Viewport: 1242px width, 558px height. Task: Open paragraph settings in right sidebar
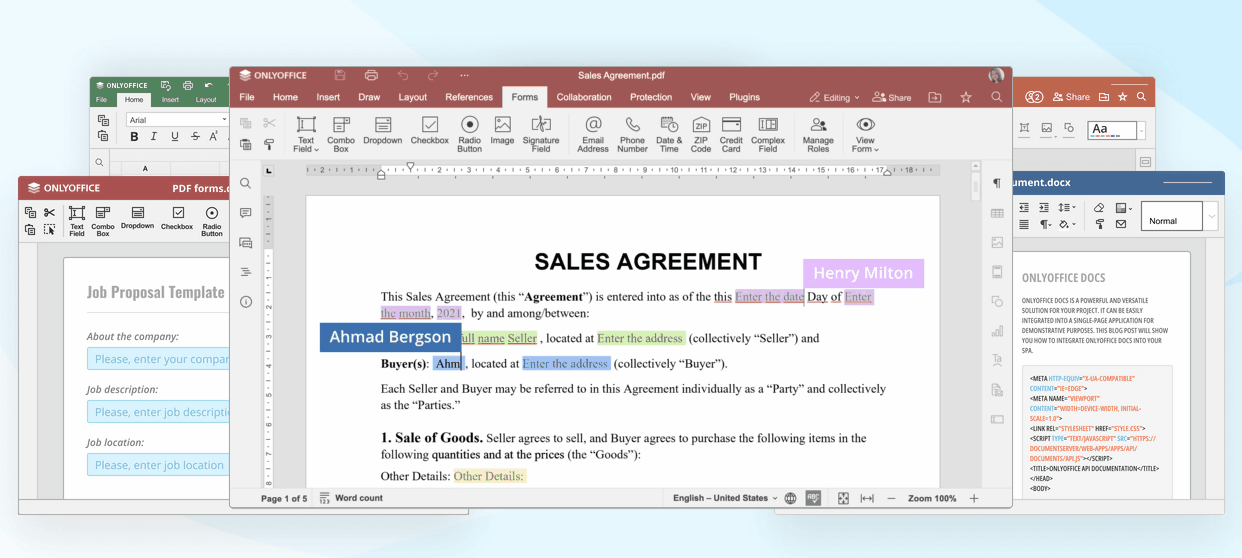click(x=997, y=184)
